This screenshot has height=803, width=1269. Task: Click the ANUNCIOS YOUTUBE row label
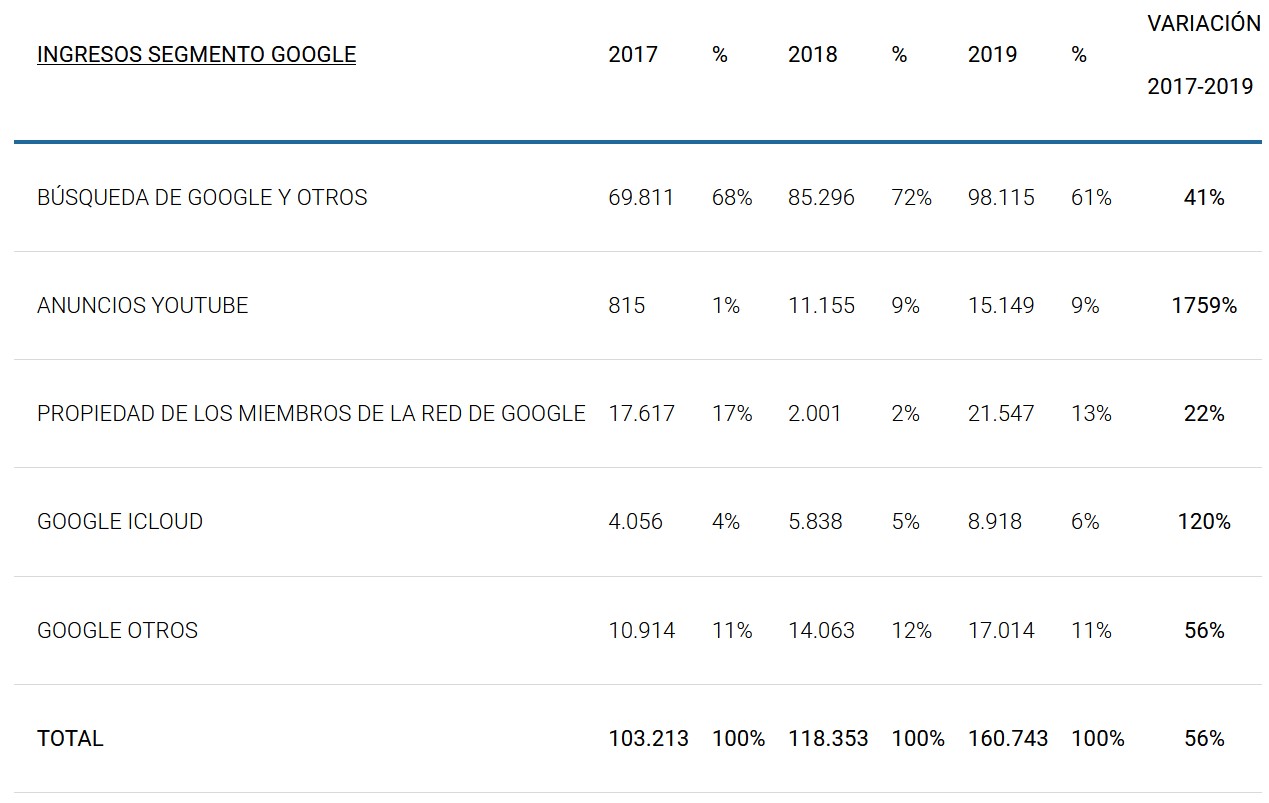coord(142,306)
